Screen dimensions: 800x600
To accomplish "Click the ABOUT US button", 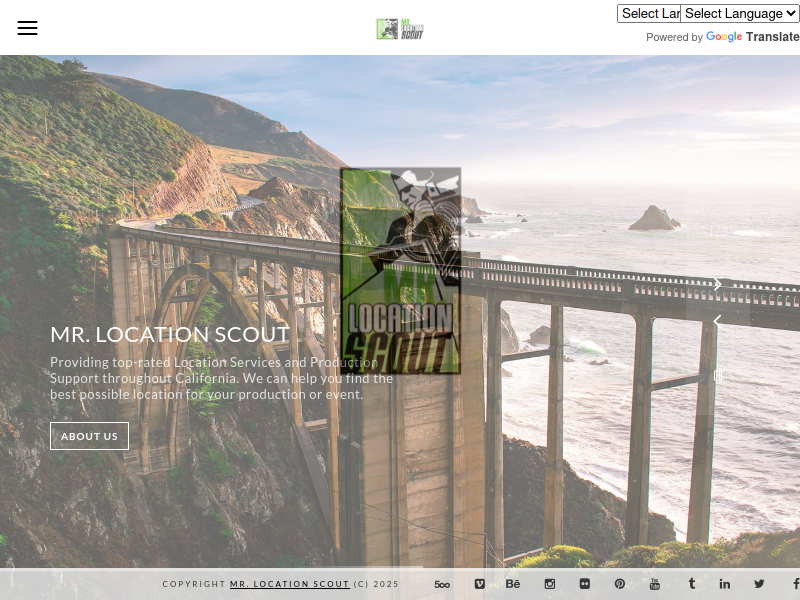I will coord(89,436).
